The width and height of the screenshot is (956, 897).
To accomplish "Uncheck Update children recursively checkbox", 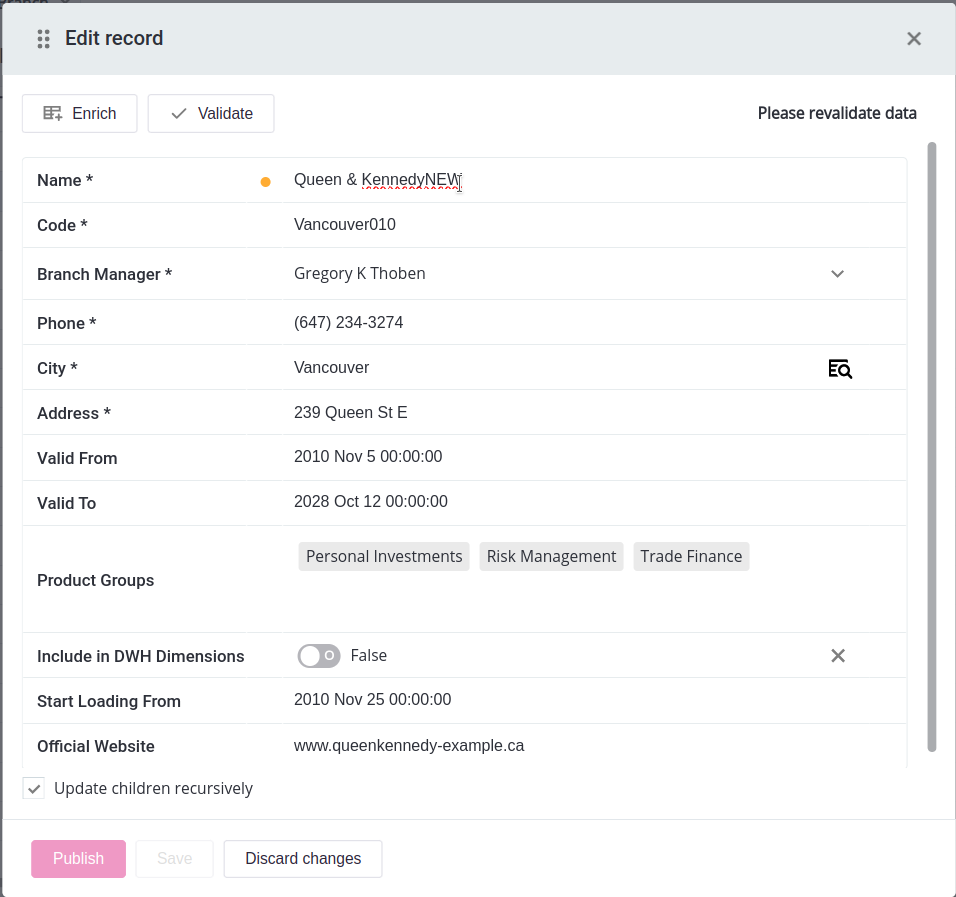I will (x=34, y=788).
